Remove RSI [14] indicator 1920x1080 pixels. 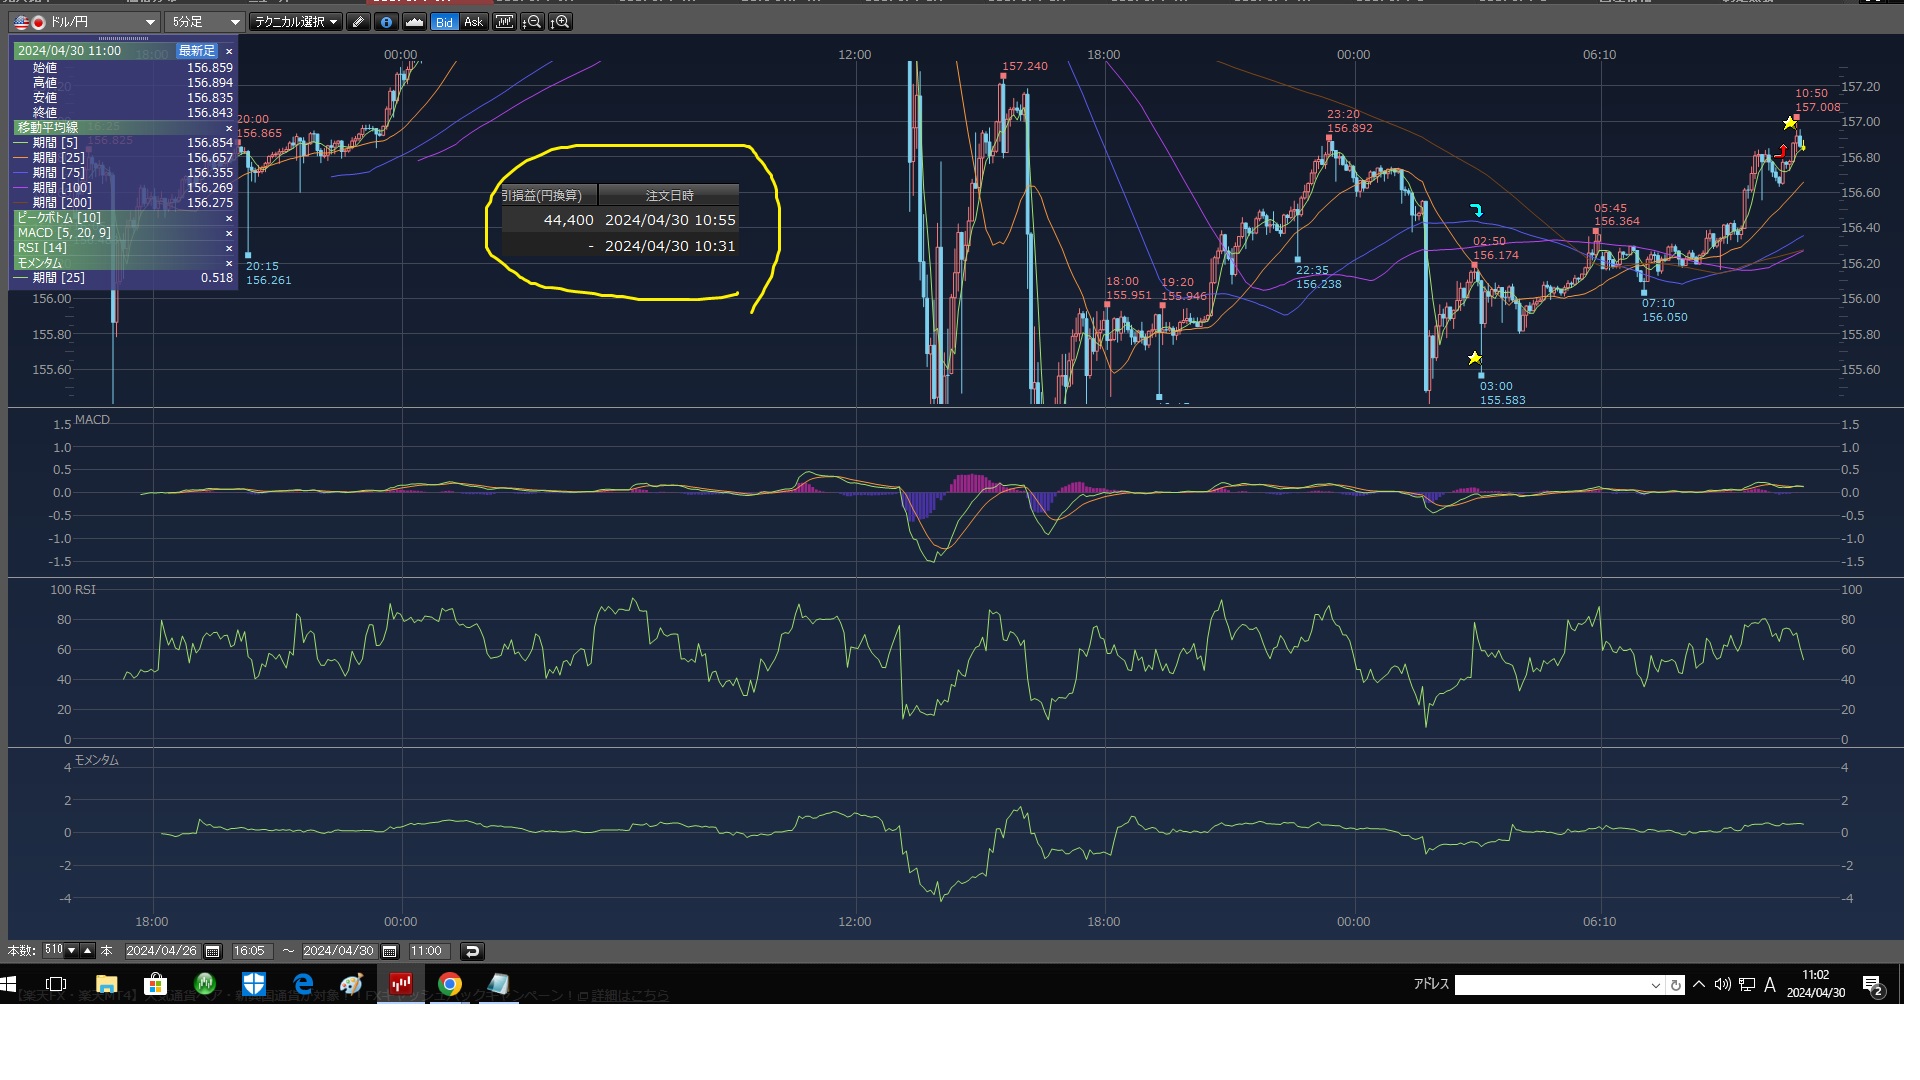pyautogui.click(x=229, y=248)
